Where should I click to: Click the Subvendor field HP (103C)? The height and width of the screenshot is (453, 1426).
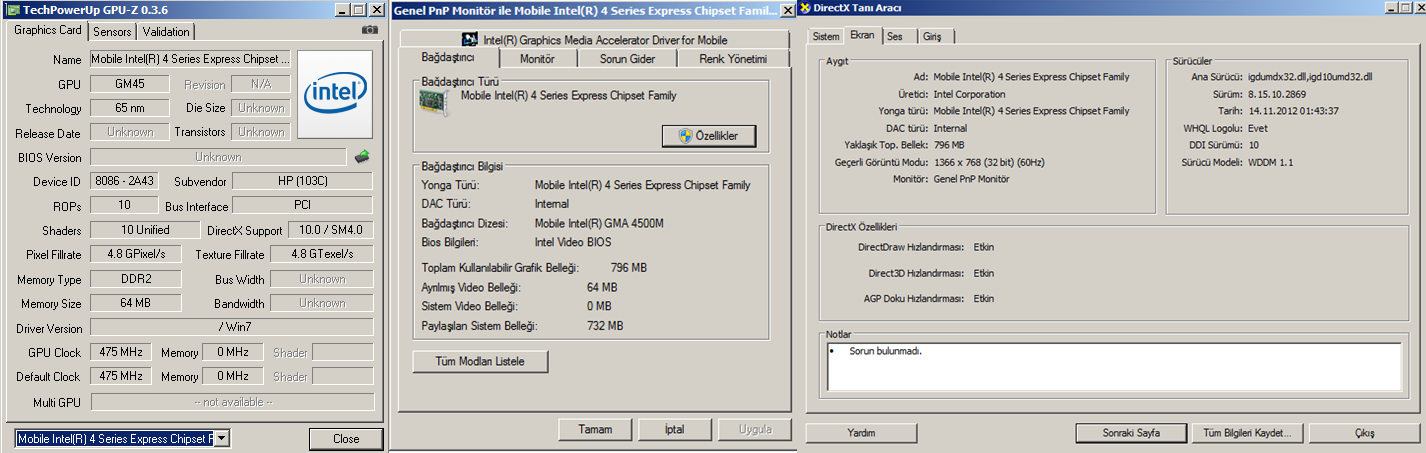click(303, 181)
